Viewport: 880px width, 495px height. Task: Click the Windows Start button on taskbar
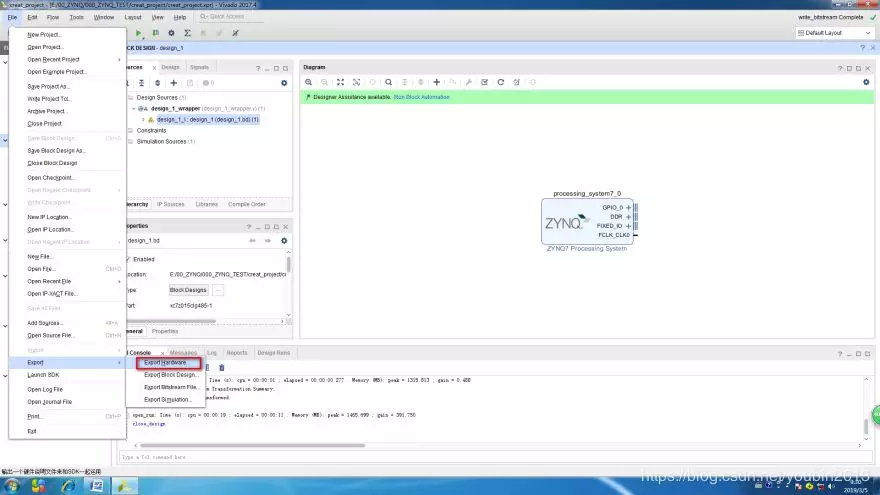click(x=12, y=486)
